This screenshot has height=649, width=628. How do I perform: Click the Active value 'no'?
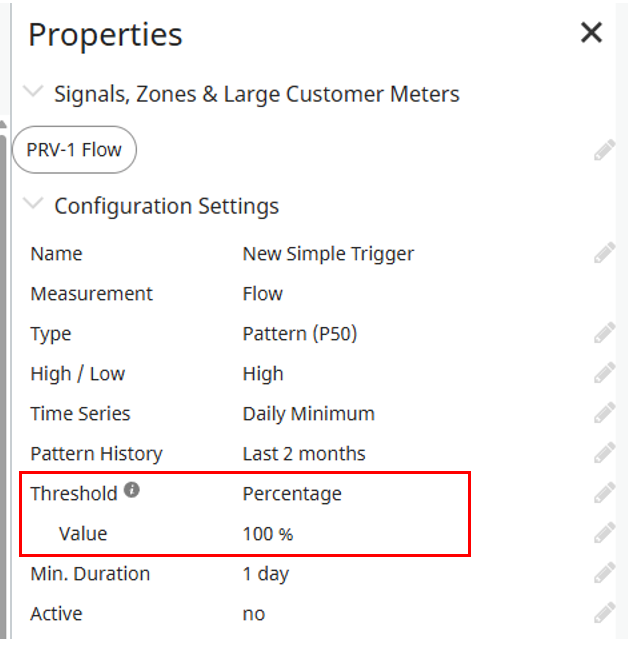coord(254,614)
